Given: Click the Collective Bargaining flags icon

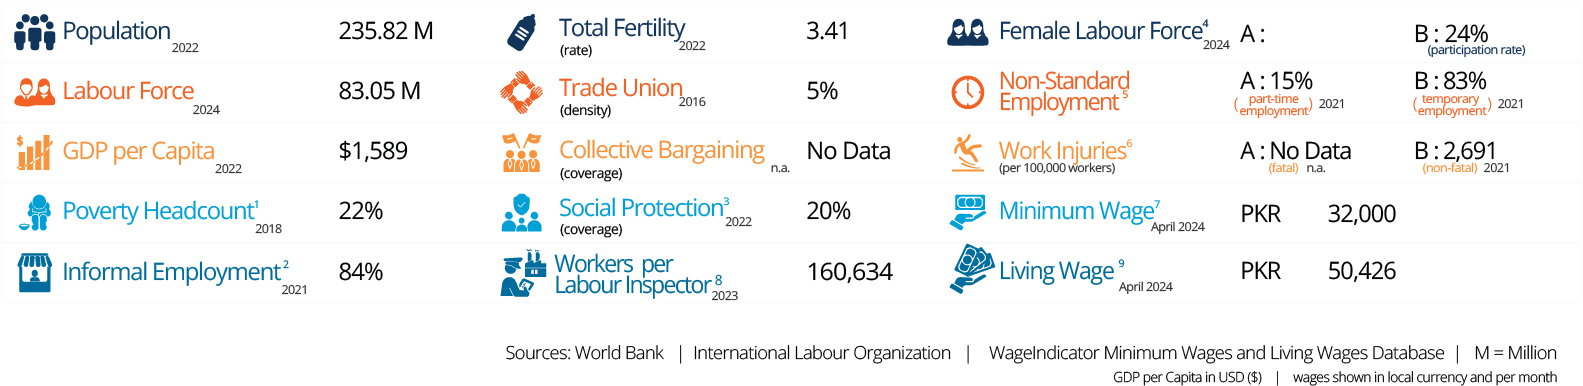Looking at the screenshot, I should pos(521,152).
